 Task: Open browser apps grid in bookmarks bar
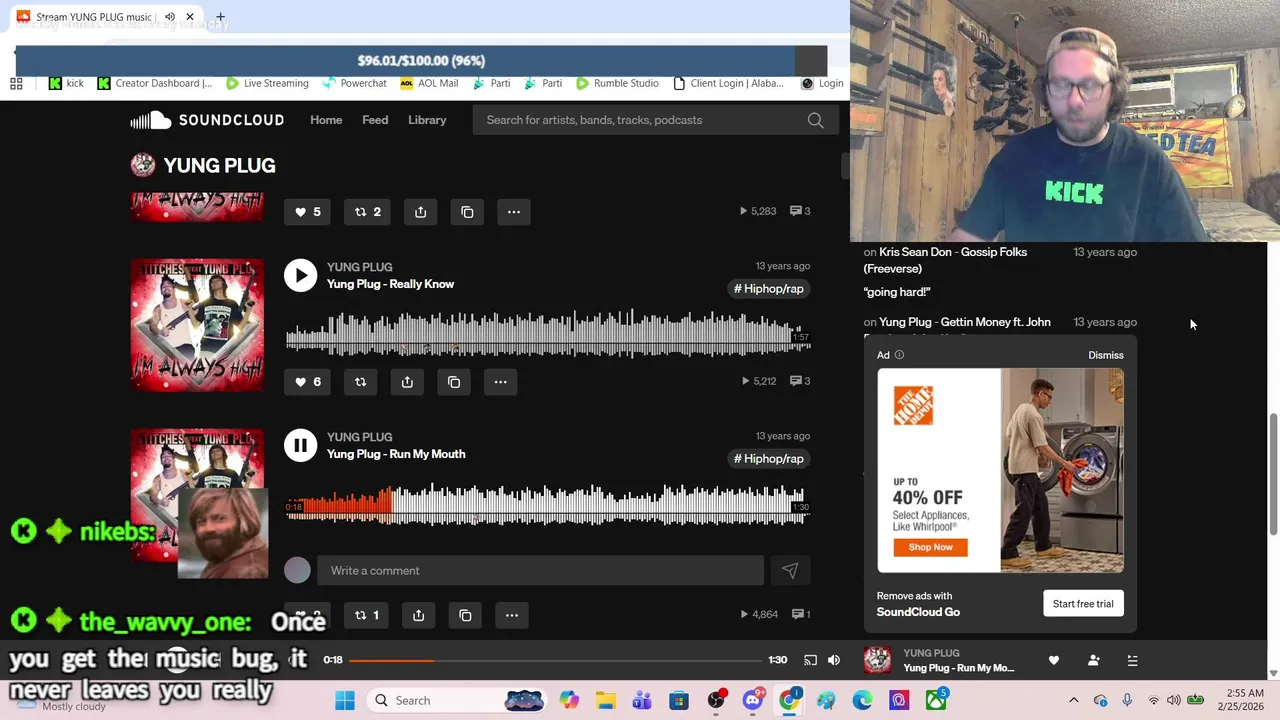tap(16, 83)
